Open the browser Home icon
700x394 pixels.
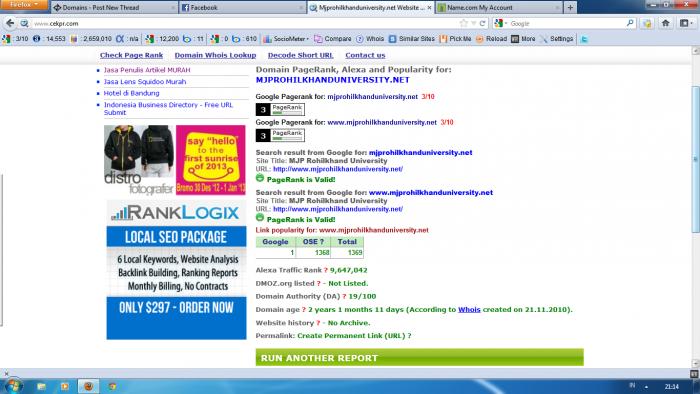tap(666, 23)
